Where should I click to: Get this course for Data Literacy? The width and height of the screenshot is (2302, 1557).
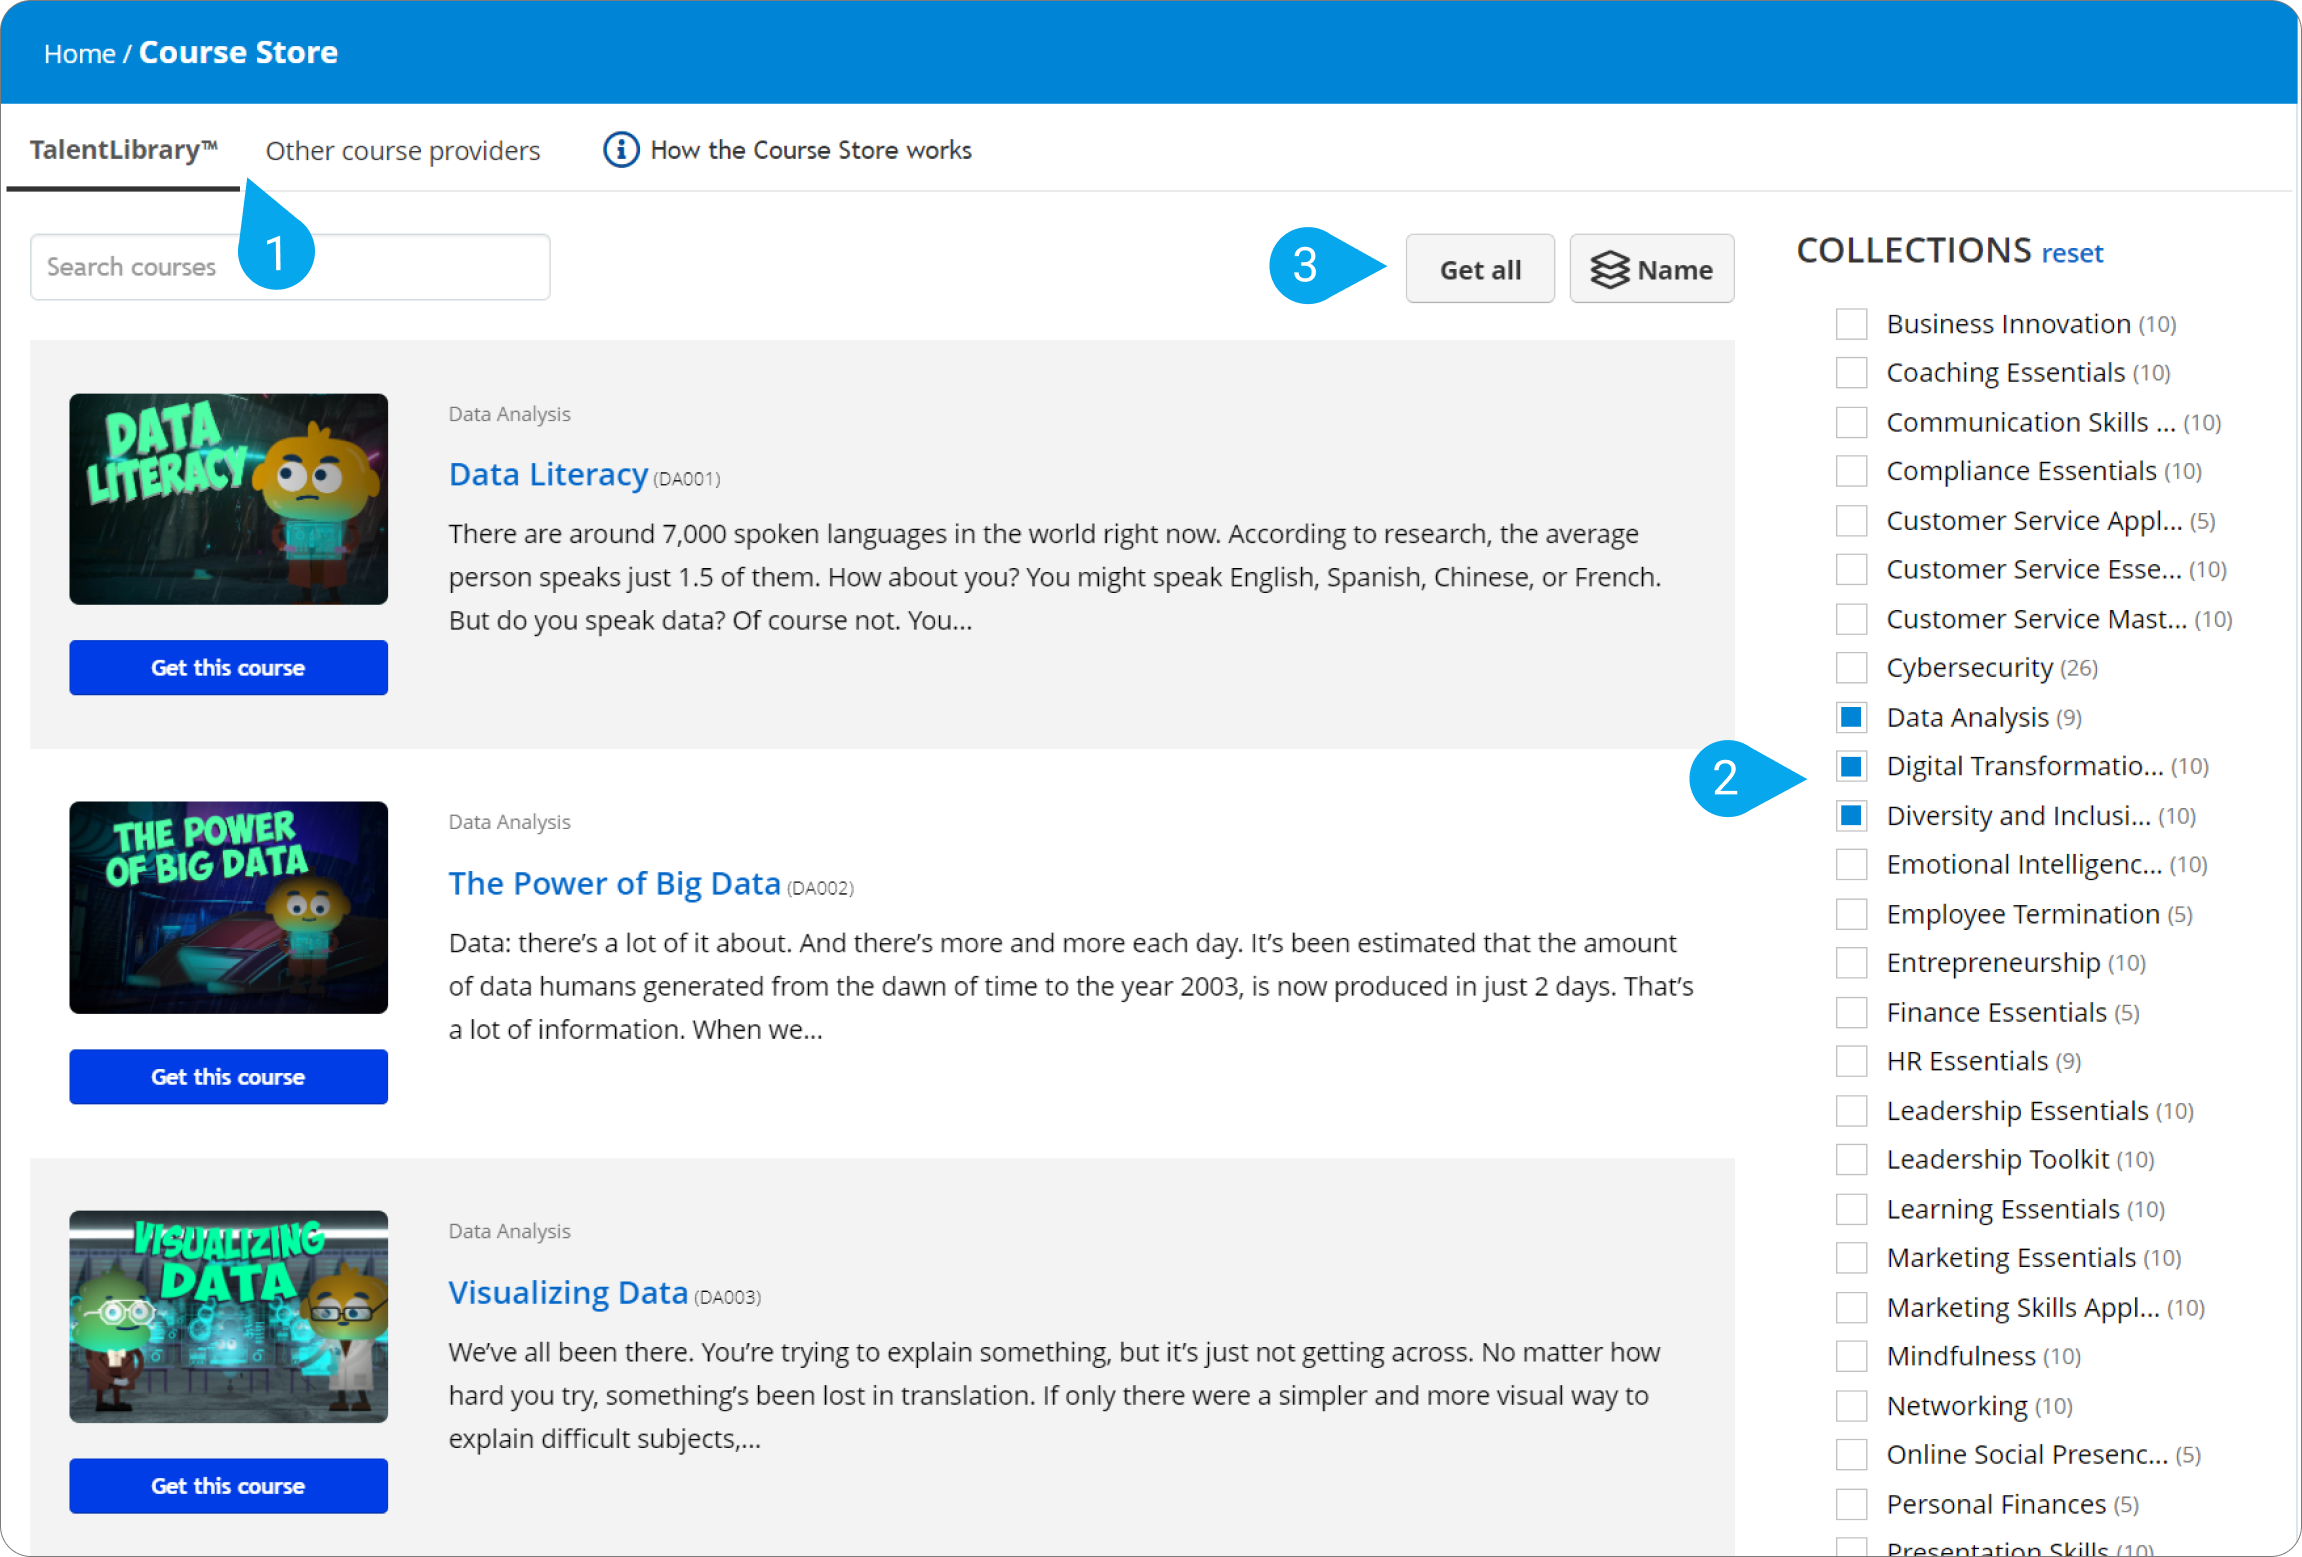tap(228, 667)
